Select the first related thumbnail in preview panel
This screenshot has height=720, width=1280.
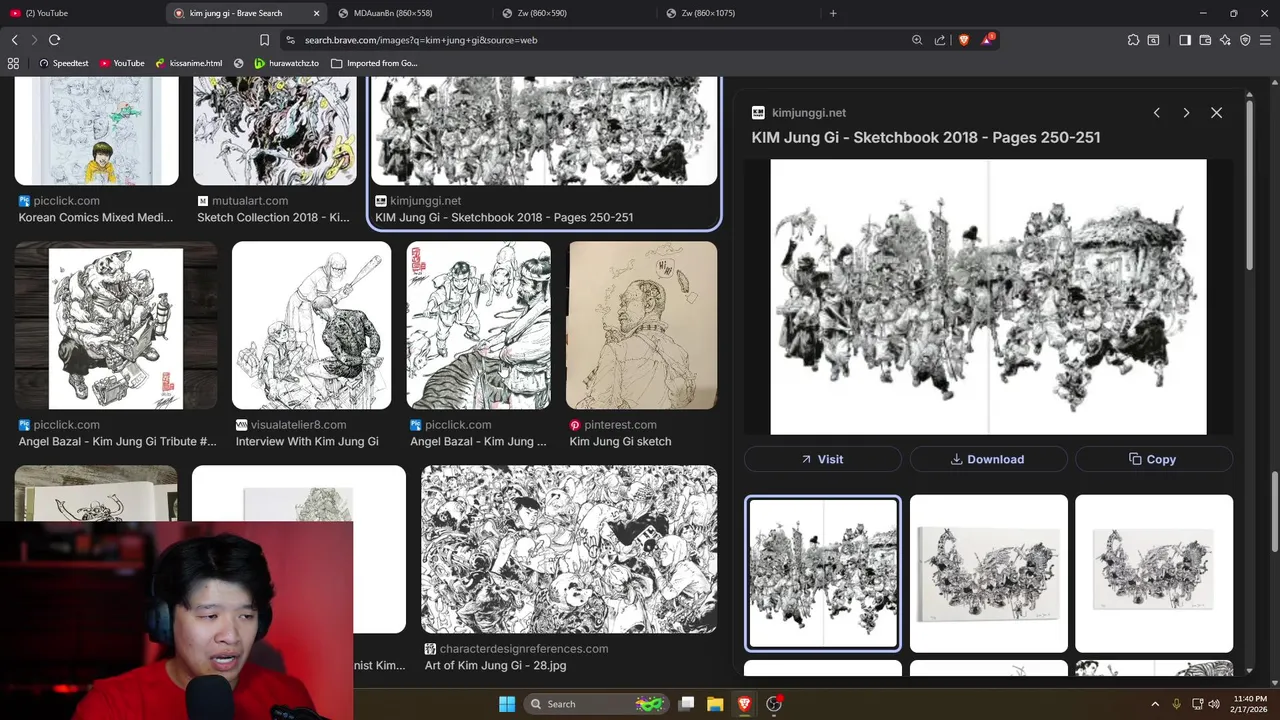(x=823, y=573)
